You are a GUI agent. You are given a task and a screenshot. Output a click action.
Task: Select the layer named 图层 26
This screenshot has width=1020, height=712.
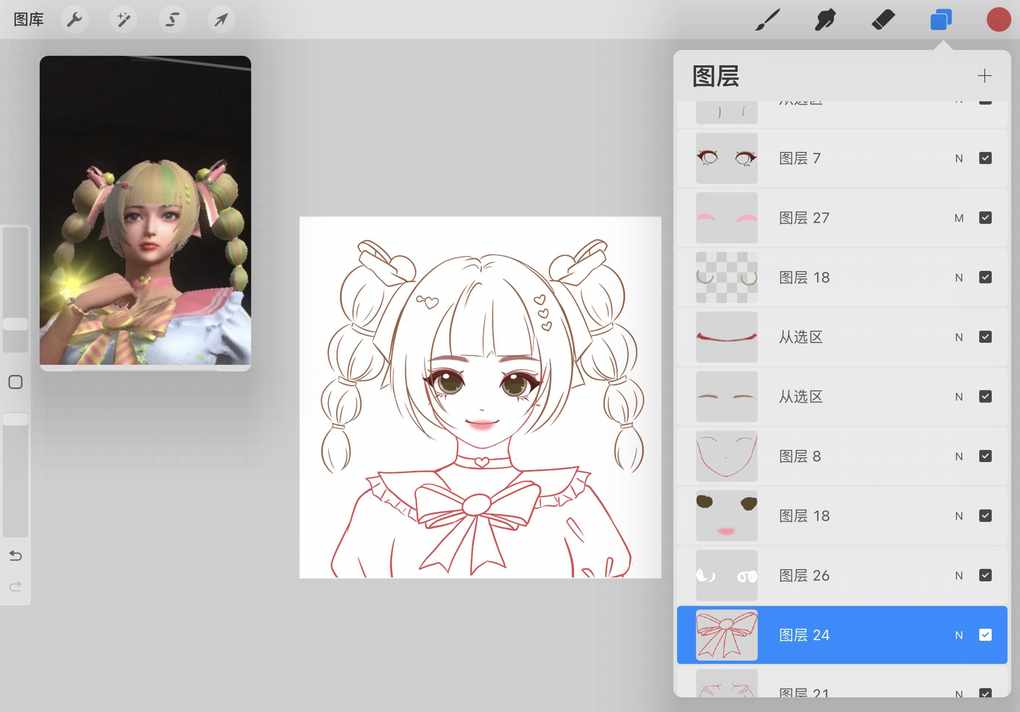click(804, 576)
